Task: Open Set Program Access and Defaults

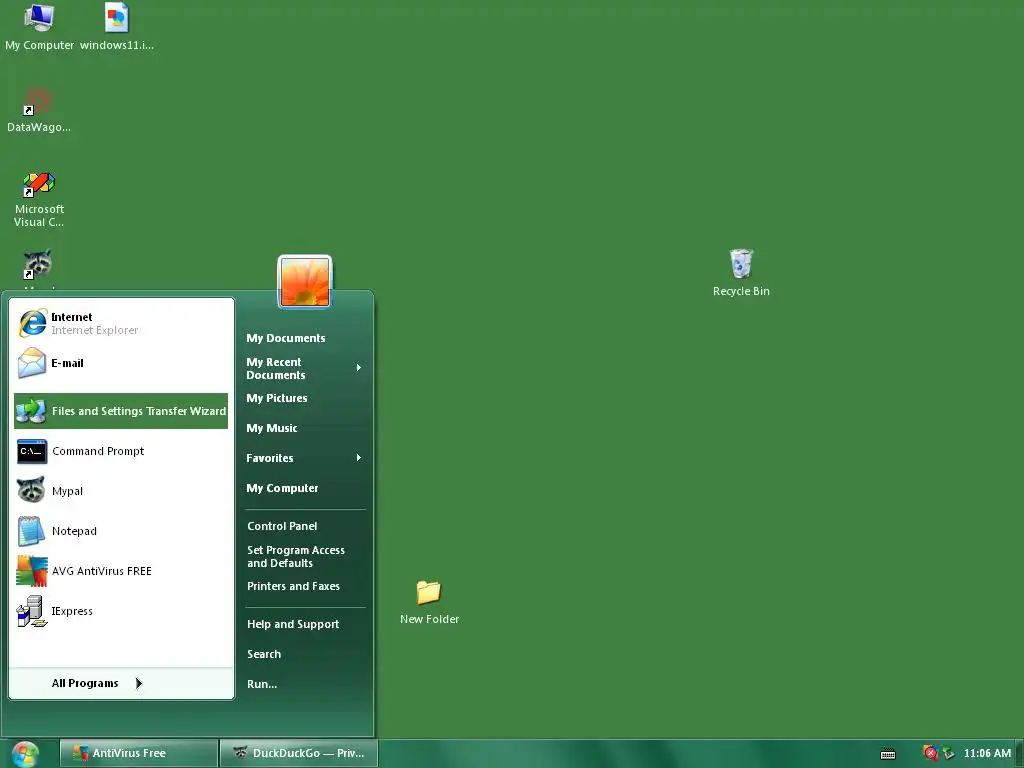Action: point(296,556)
